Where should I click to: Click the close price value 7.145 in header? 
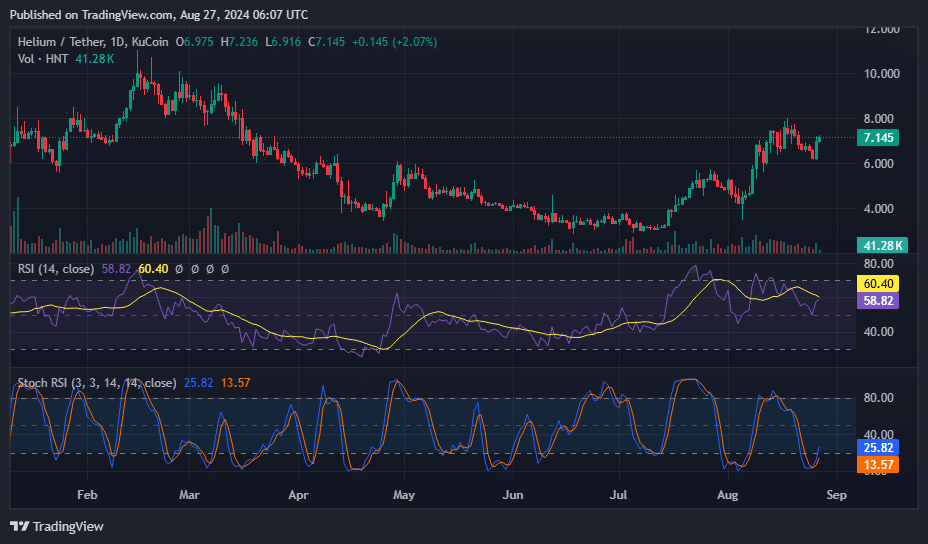[x=330, y=42]
